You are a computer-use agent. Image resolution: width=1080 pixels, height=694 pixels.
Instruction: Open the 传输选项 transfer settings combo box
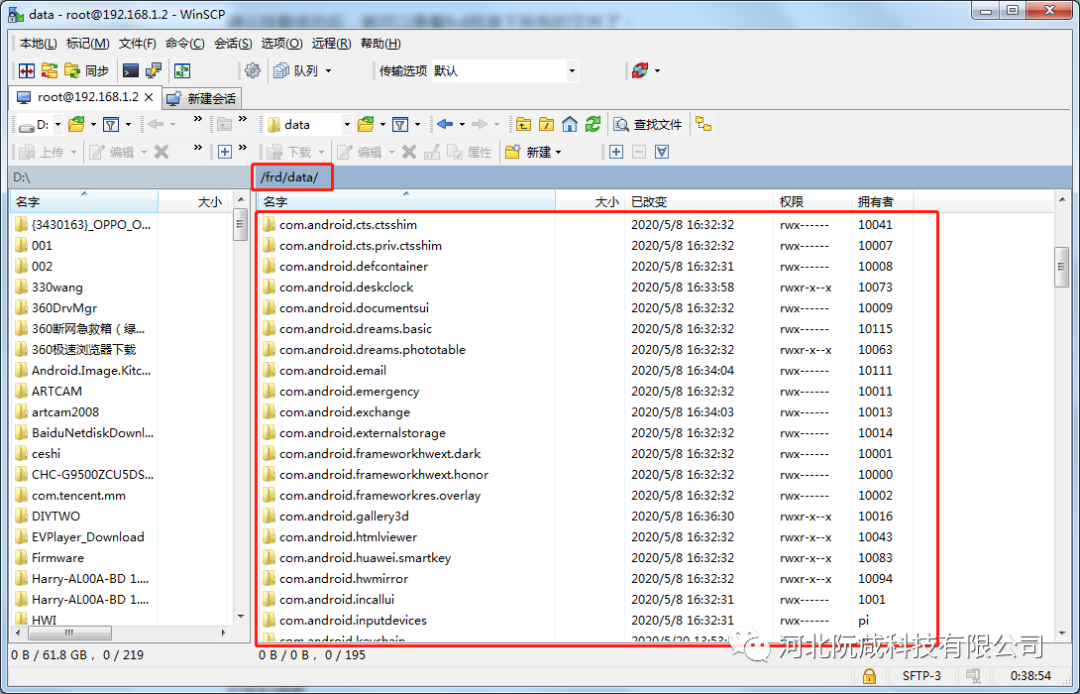[x=505, y=70]
